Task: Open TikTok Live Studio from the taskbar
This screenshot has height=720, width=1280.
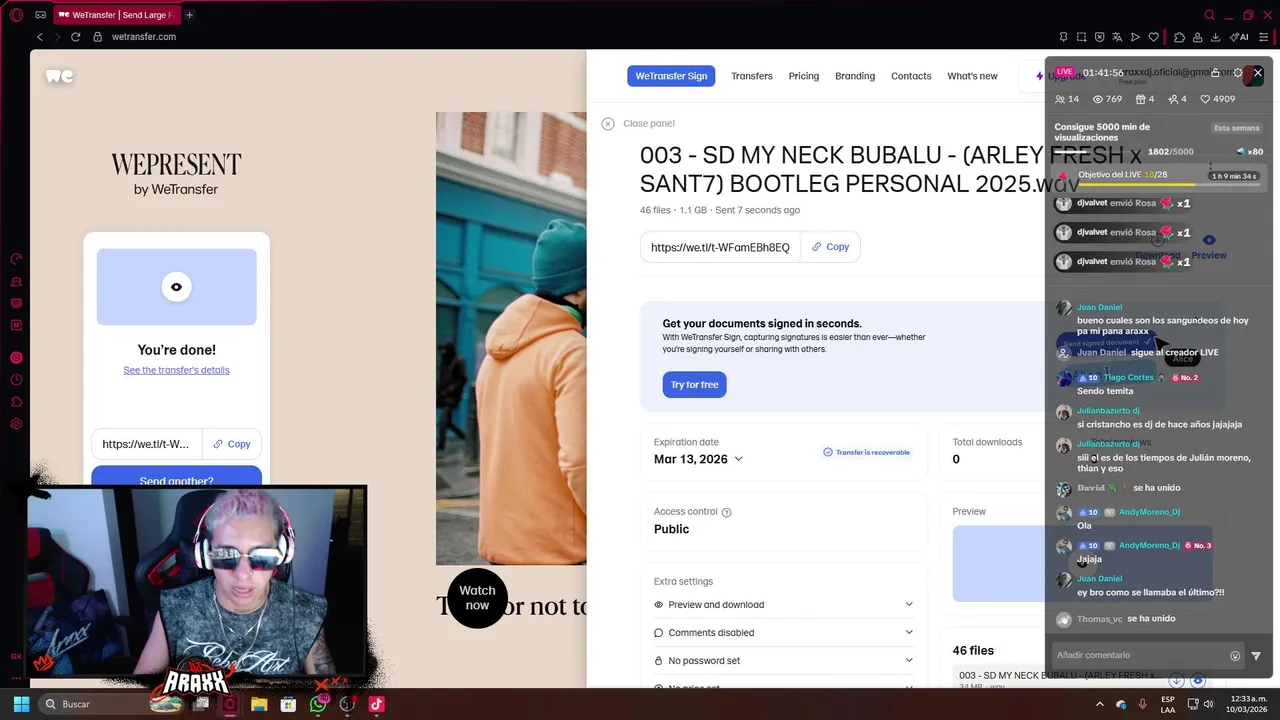Action: [x=376, y=704]
